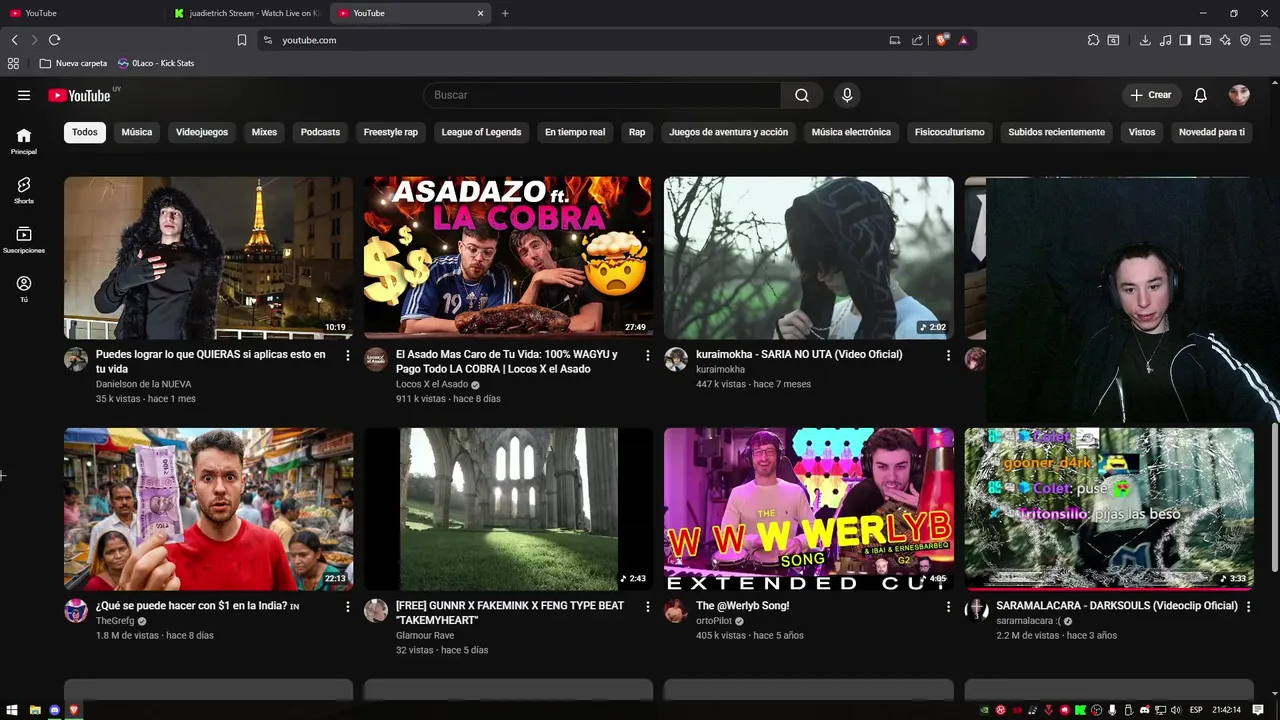Open the ortoPilot channel name link

point(714,621)
